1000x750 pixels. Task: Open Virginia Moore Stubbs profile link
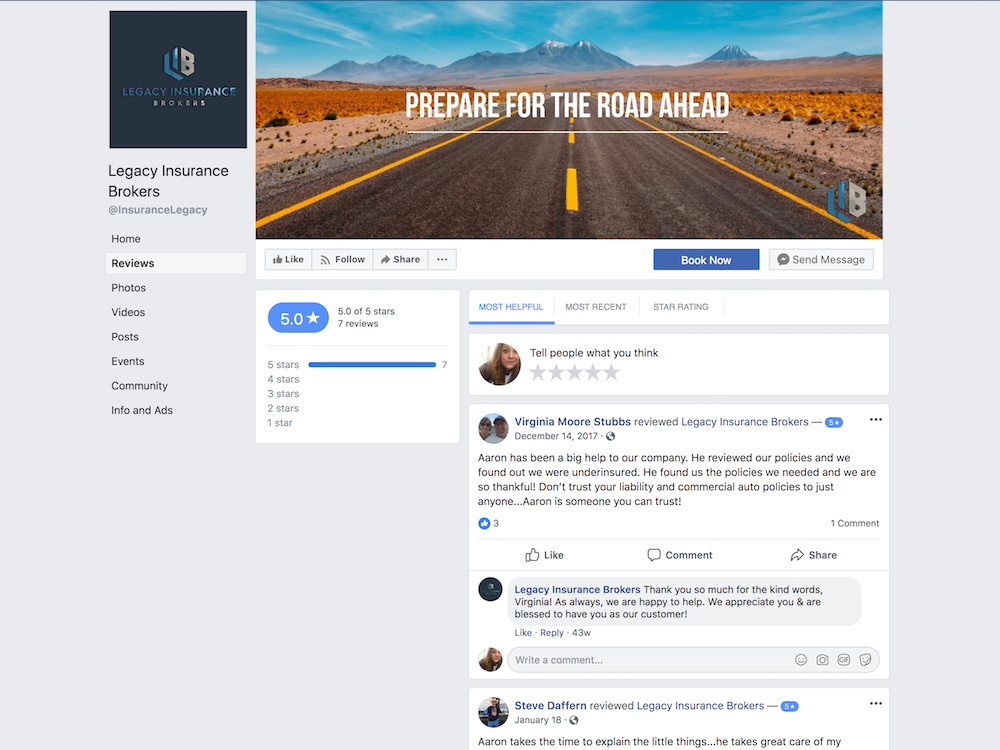click(572, 422)
